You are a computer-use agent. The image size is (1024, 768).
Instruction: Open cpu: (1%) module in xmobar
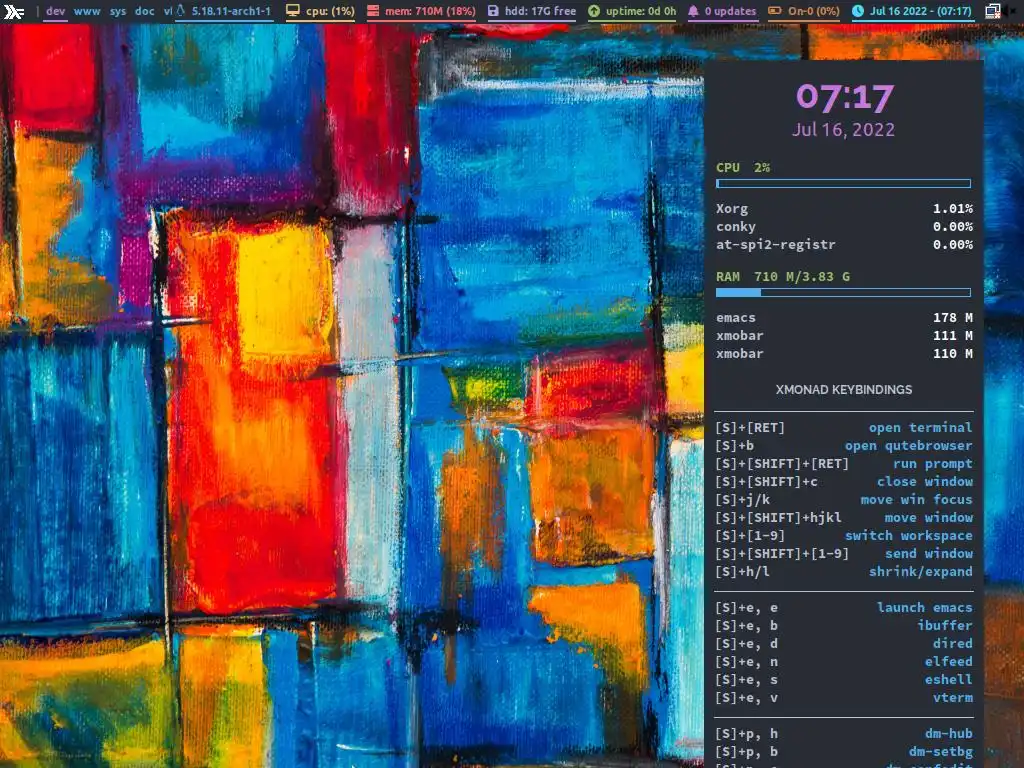[330, 11]
